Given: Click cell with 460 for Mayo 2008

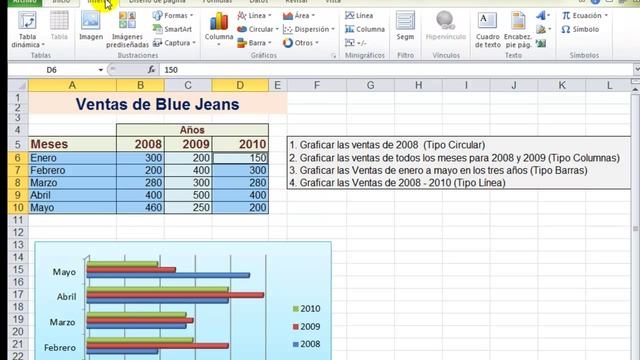Looking at the screenshot, I should click(140, 207).
